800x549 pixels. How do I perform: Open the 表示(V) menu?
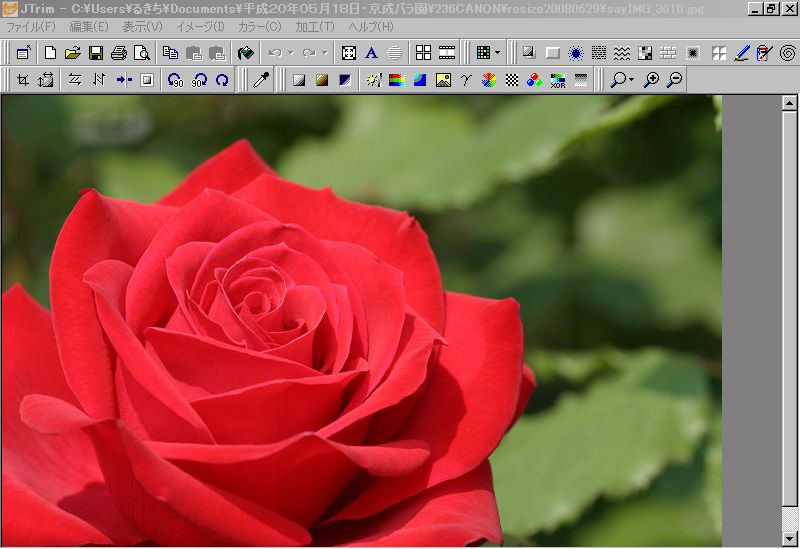coord(142,27)
